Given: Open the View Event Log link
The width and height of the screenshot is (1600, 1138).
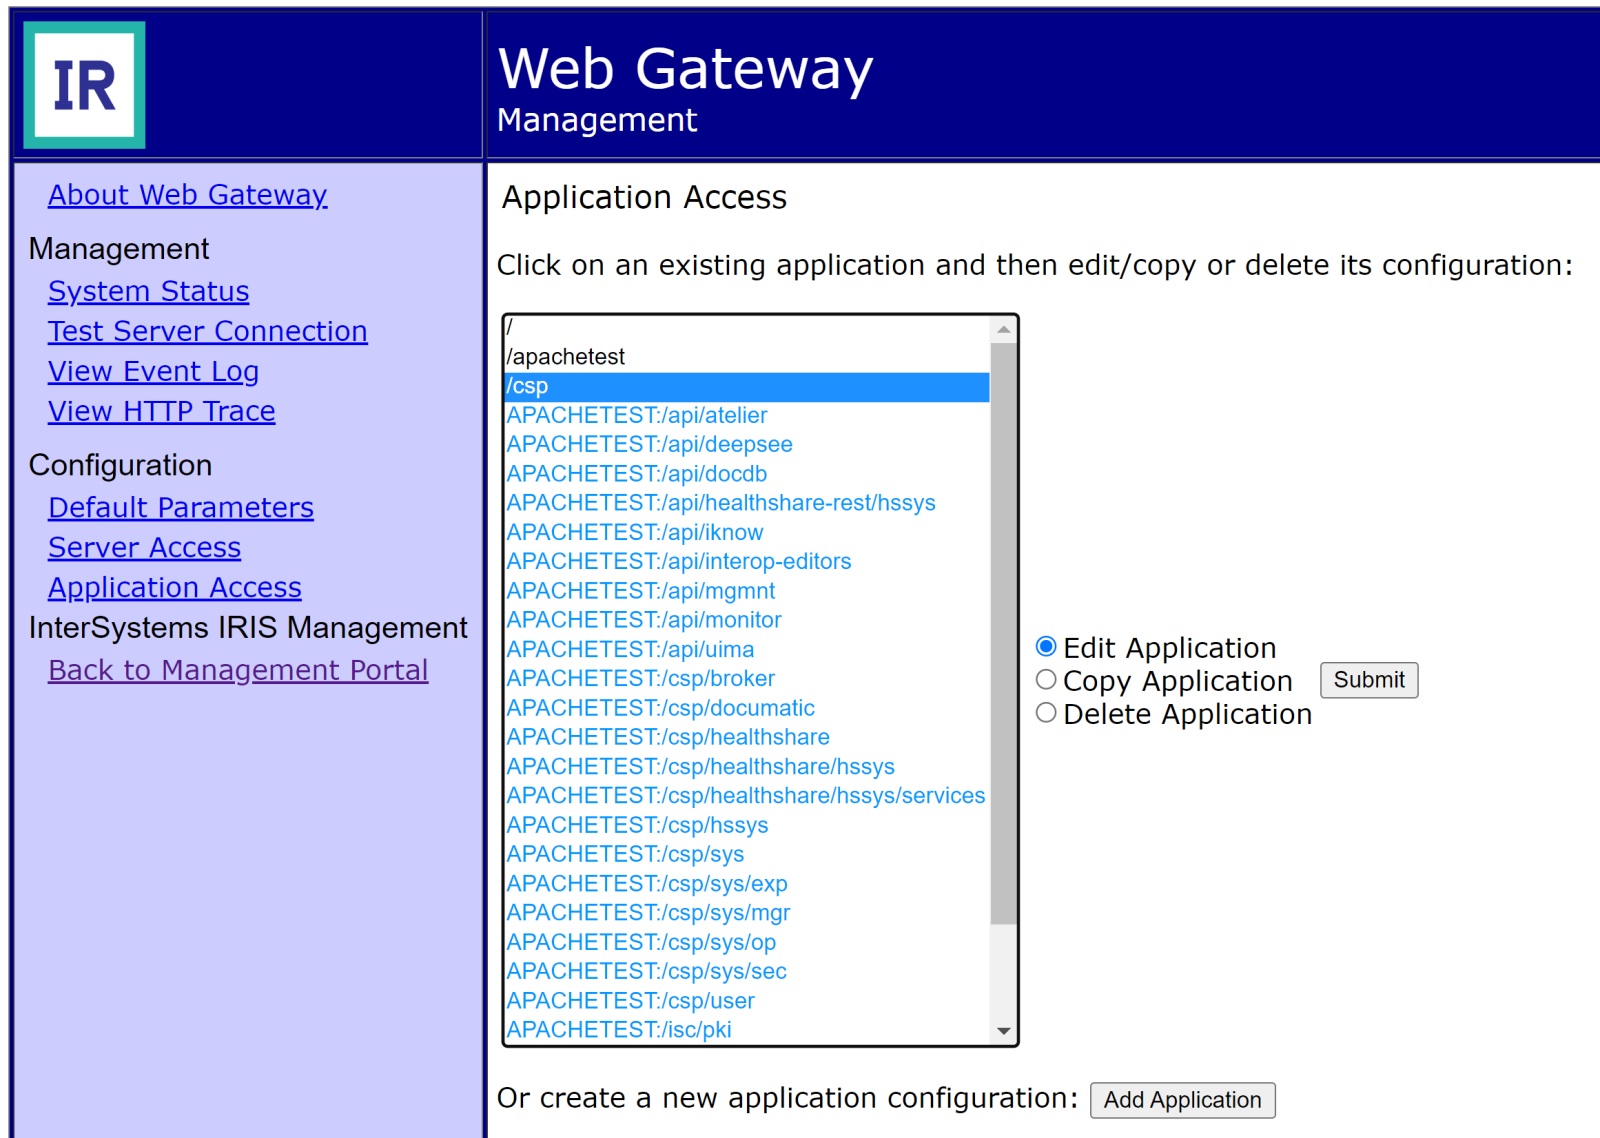Looking at the screenshot, I should click(153, 371).
